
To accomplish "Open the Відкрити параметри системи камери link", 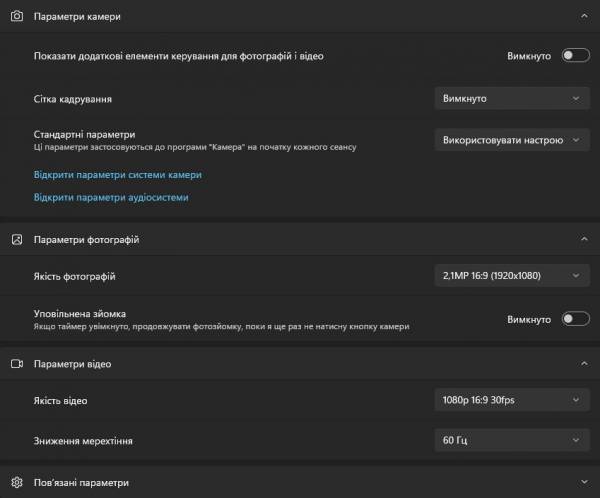I will pyautogui.click(x=117, y=175).
